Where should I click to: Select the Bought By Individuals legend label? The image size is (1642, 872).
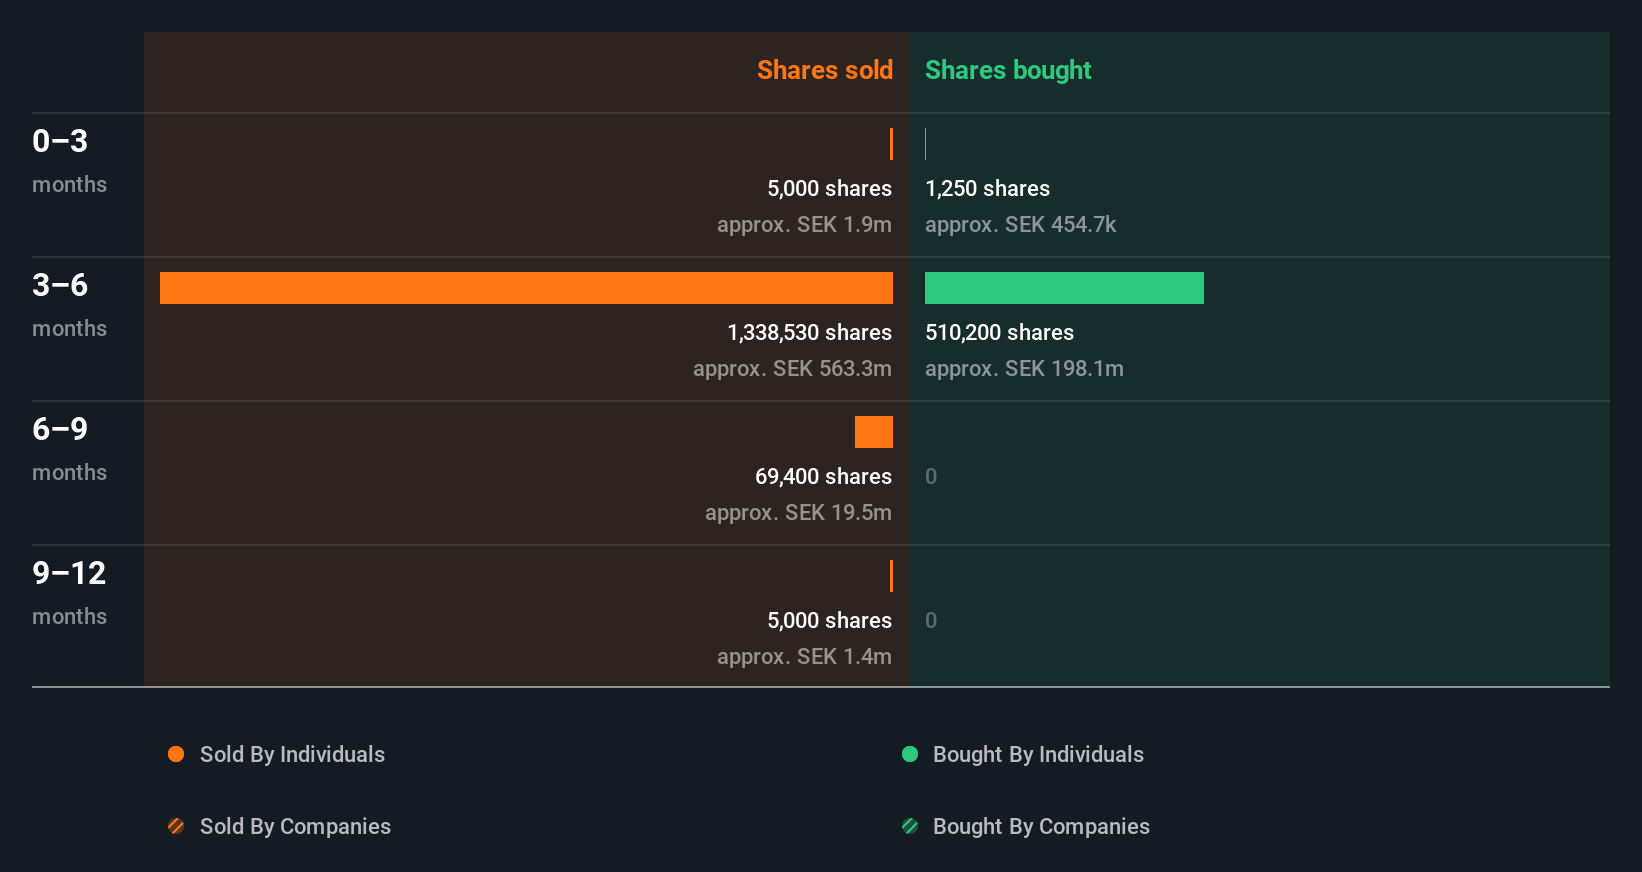(x=1038, y=754)
